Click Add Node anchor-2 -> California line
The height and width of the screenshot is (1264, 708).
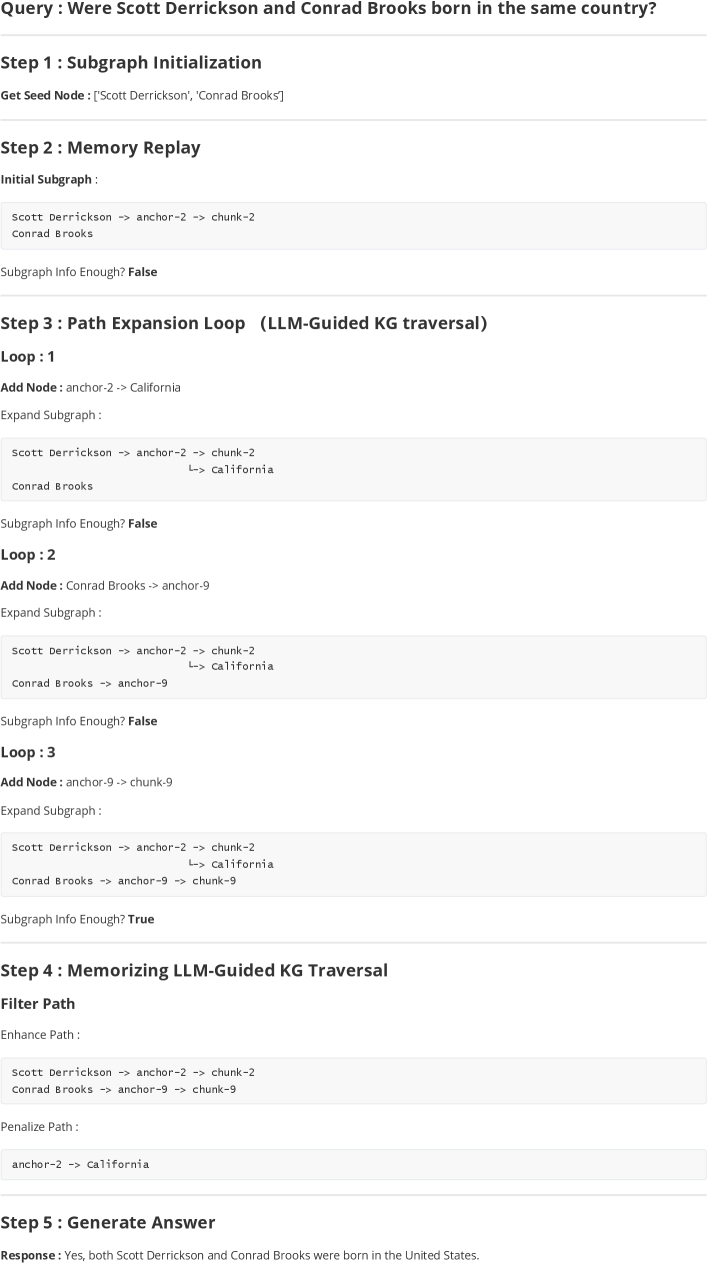point(91,387)
